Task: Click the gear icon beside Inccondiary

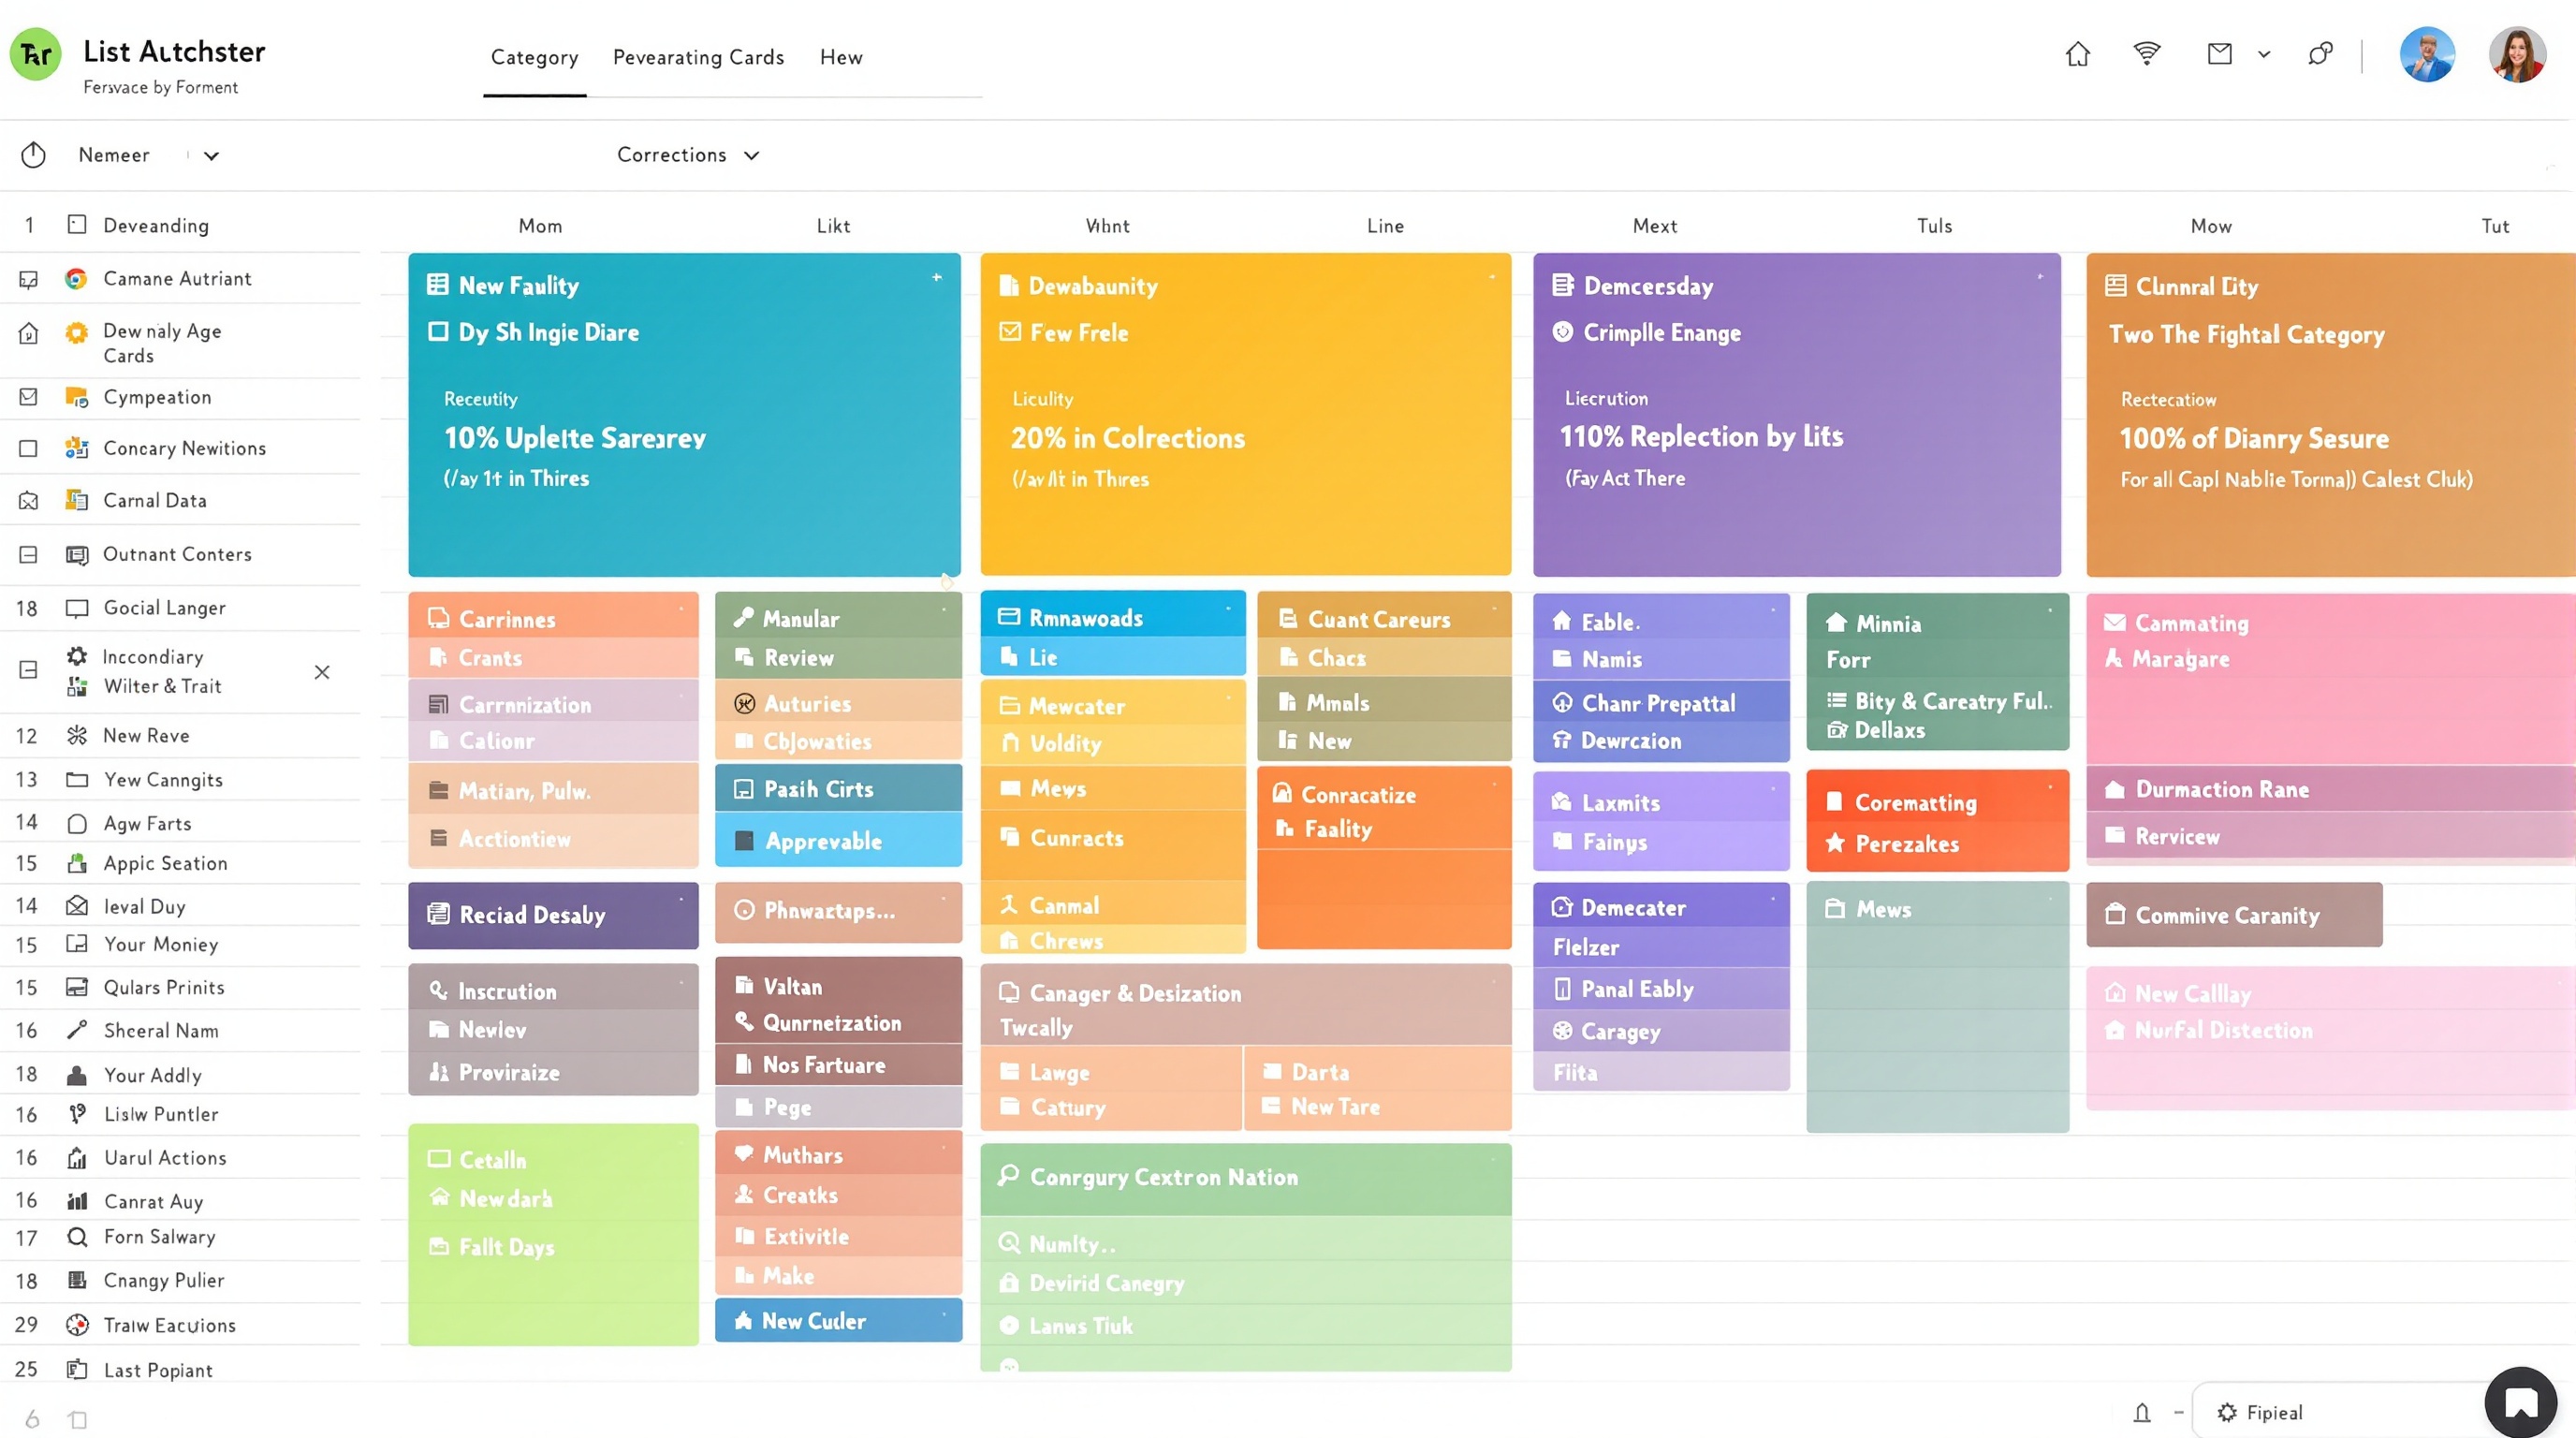Action: (x=76, y=656)
